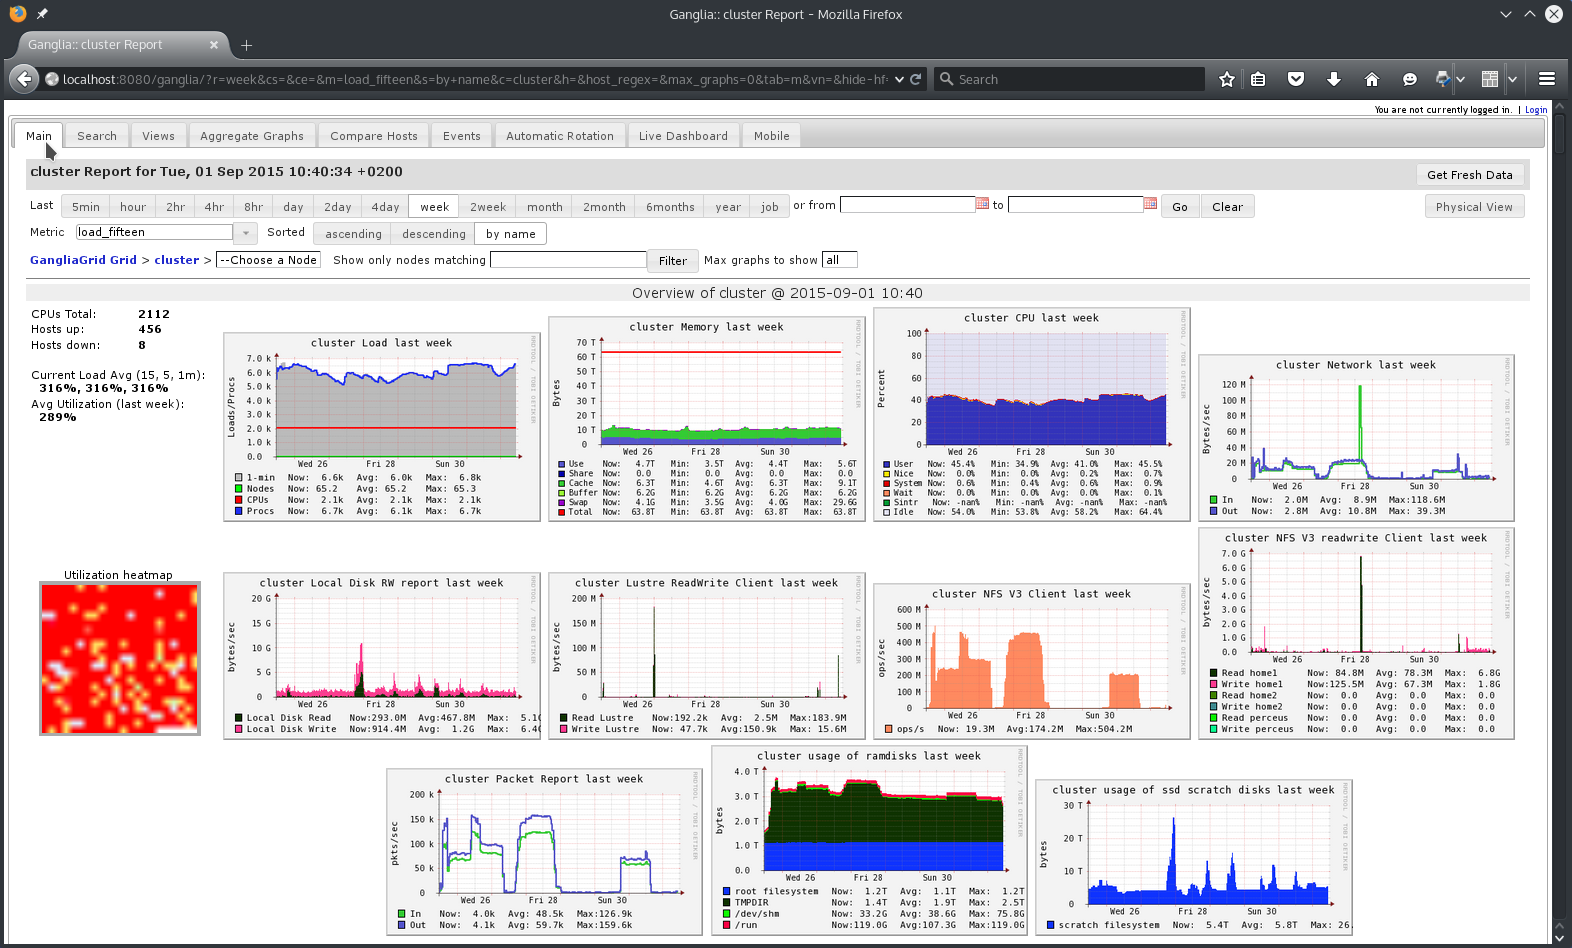This screenshot has height=948, width=1572.
Task: Open the Choose a Node dropdown
Action: coord(268,260)
